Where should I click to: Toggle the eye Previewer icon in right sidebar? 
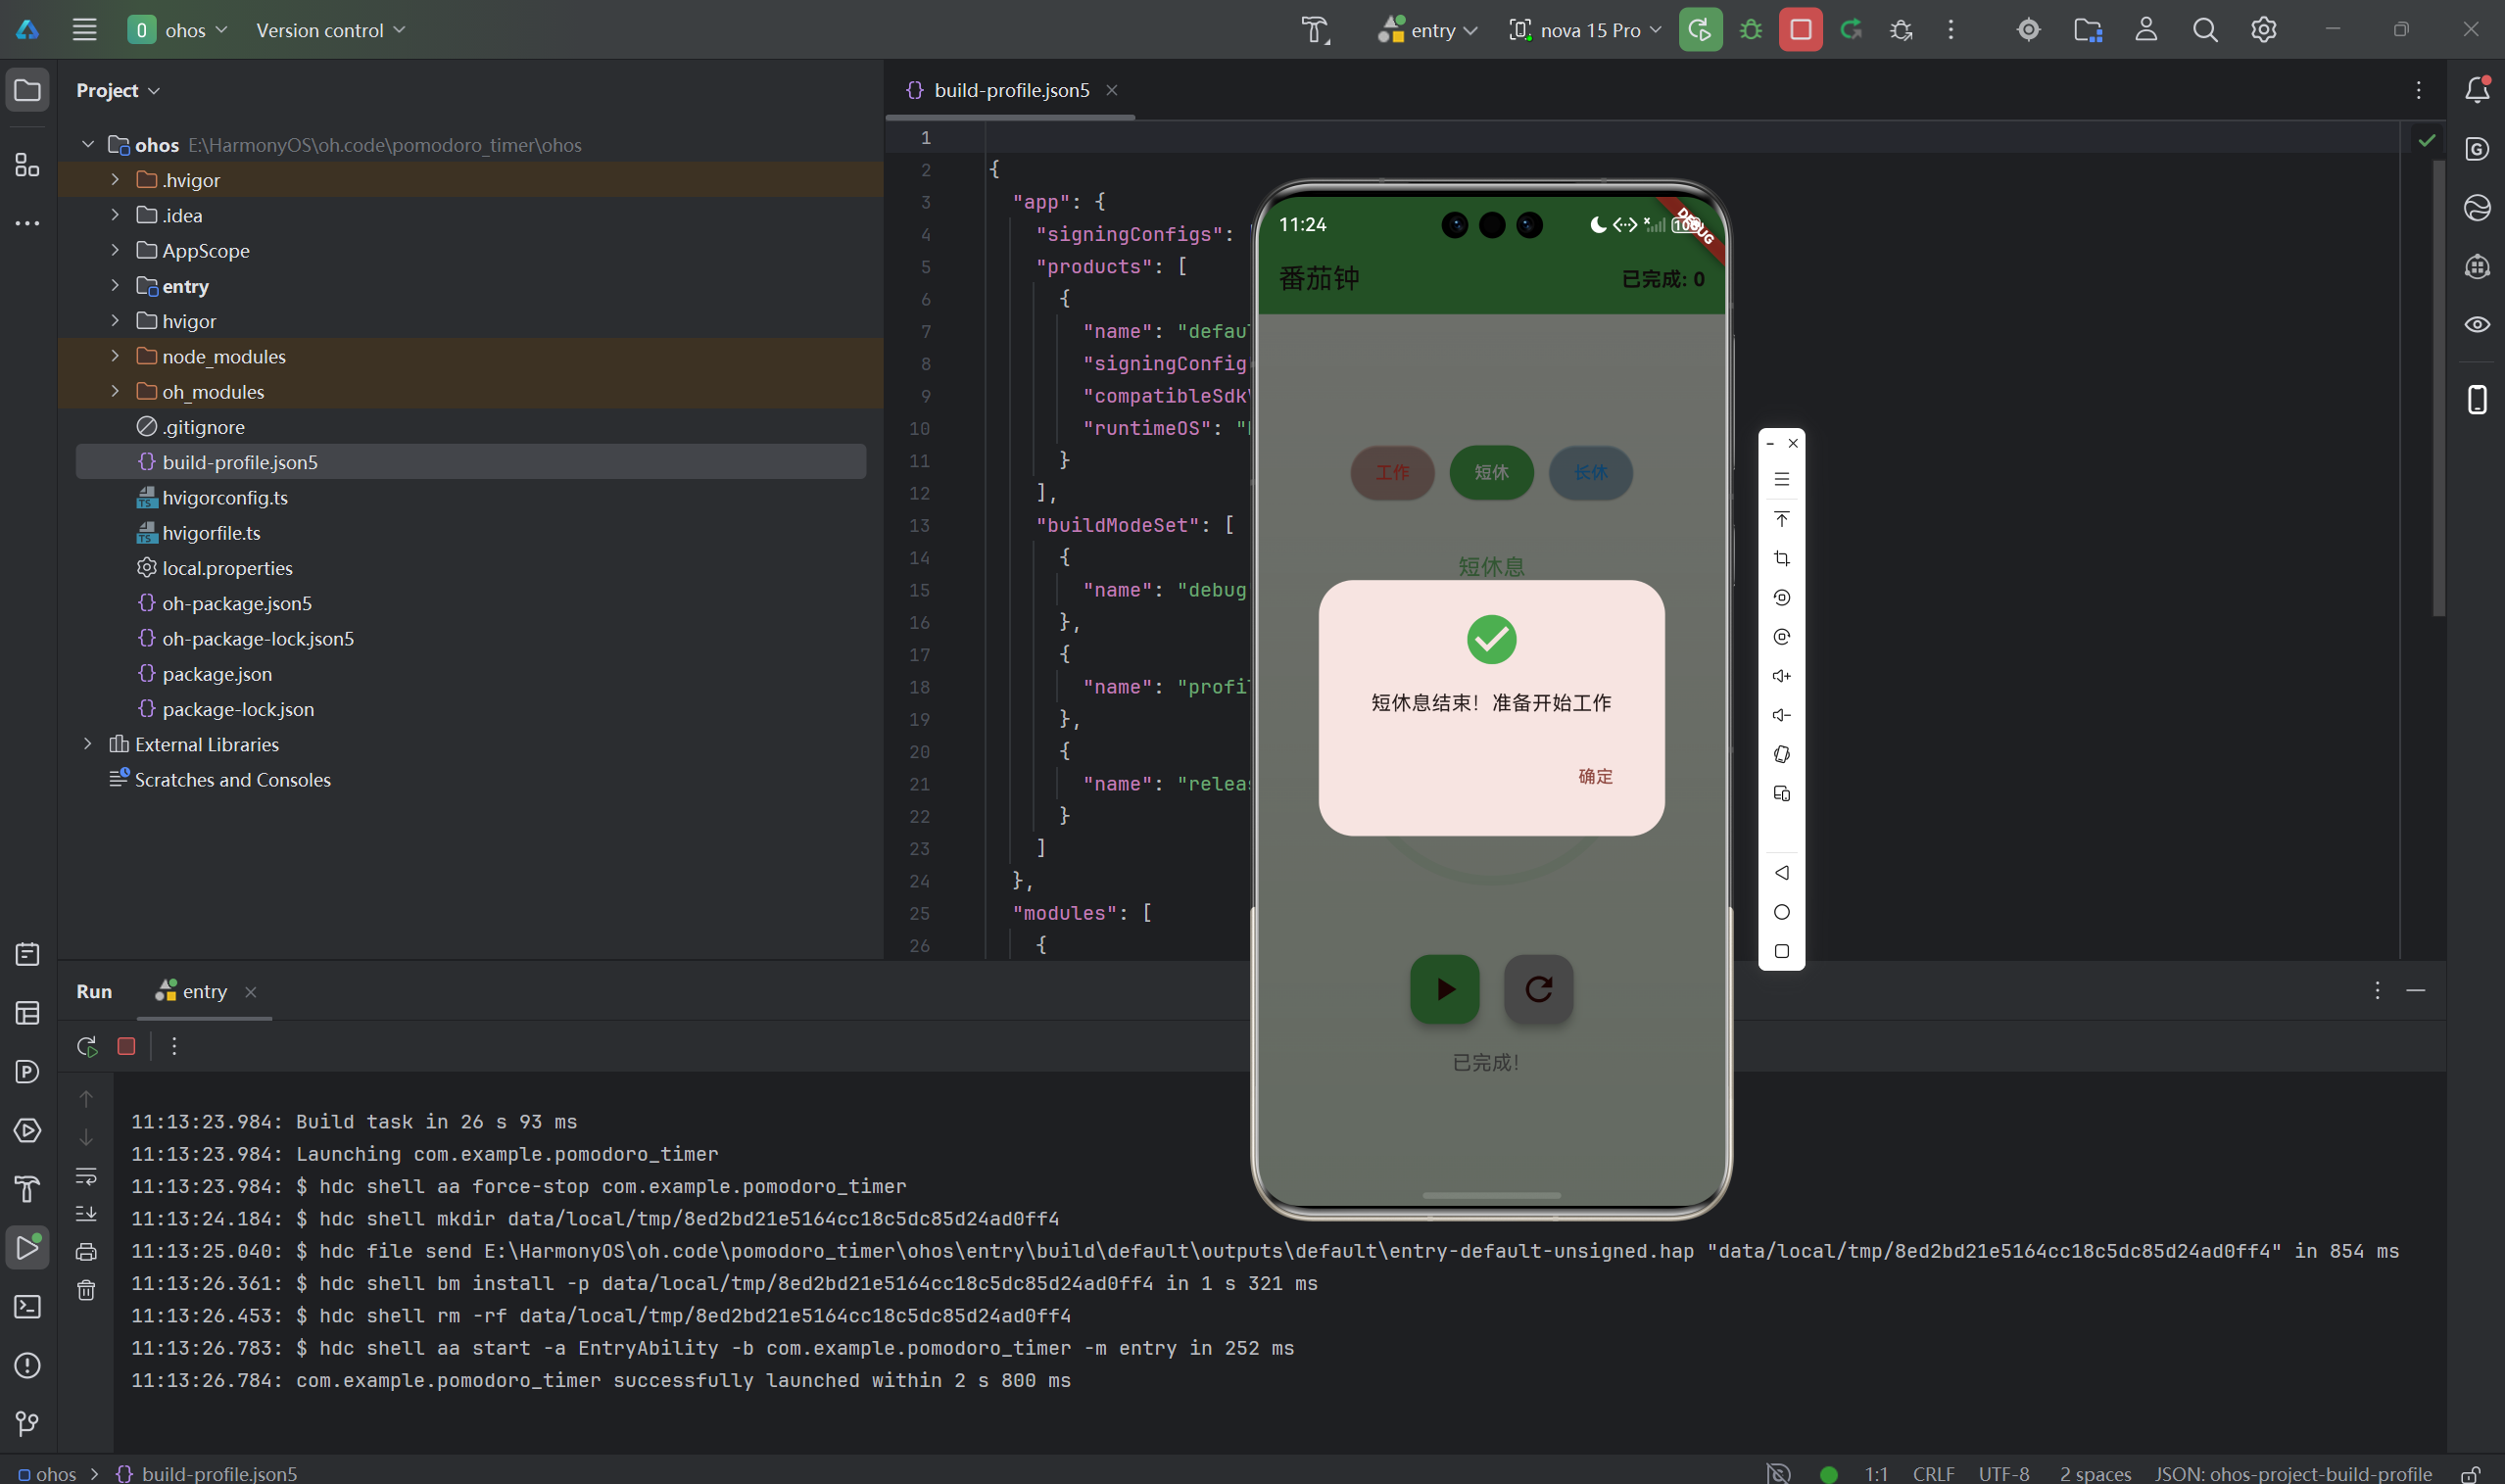tap(2476, 324)
